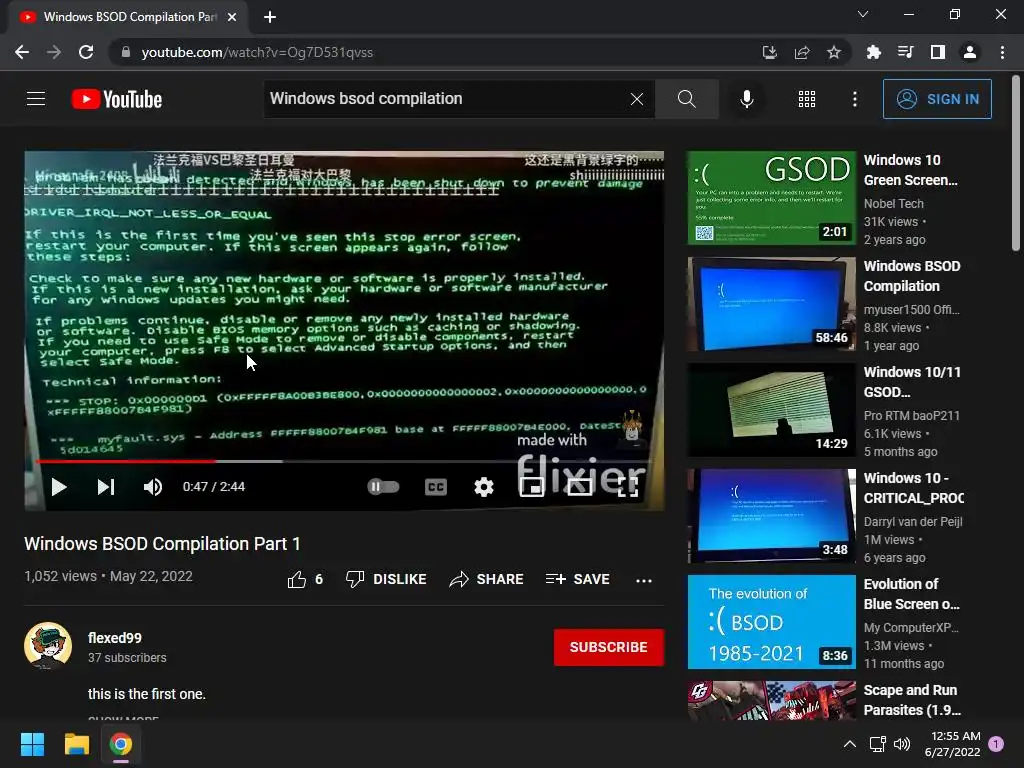The image size is (1024, 768).
Task: Open the tab search chevron dropdown
Action: tap(863, 14)
